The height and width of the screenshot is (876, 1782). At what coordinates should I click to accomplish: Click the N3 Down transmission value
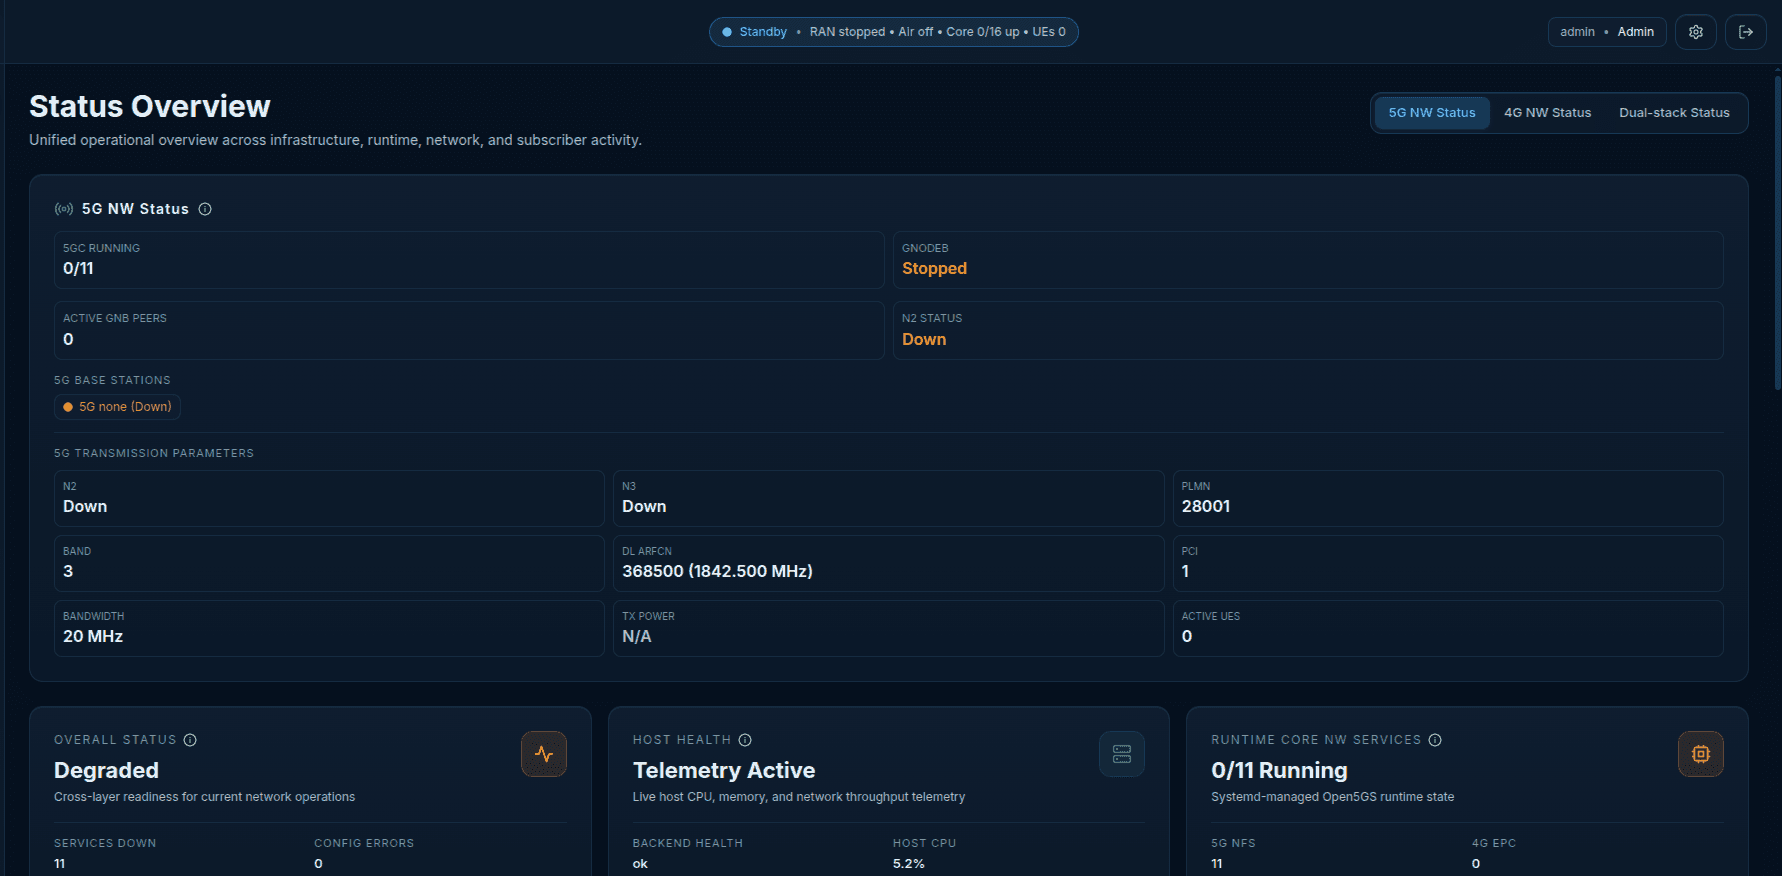click(x=644, y=507)
